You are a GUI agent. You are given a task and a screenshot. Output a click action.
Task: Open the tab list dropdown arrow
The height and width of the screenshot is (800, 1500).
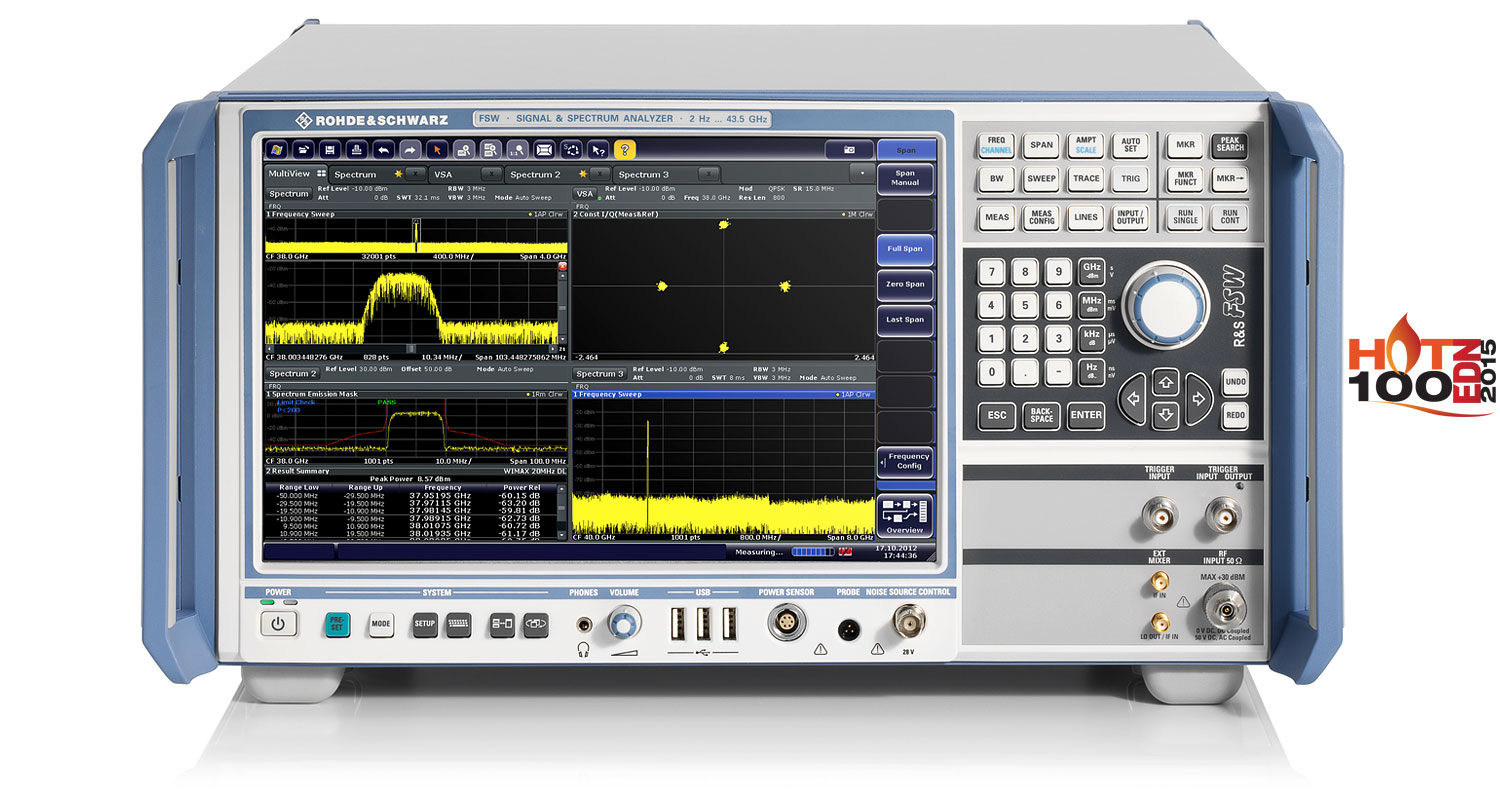[863, 174]
